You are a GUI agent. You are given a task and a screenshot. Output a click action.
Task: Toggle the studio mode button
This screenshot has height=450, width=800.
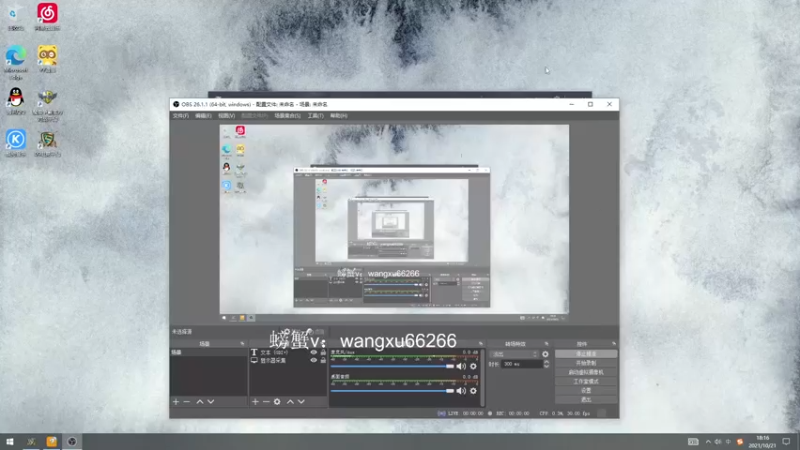pyautogui.click(x=586, y=381)
